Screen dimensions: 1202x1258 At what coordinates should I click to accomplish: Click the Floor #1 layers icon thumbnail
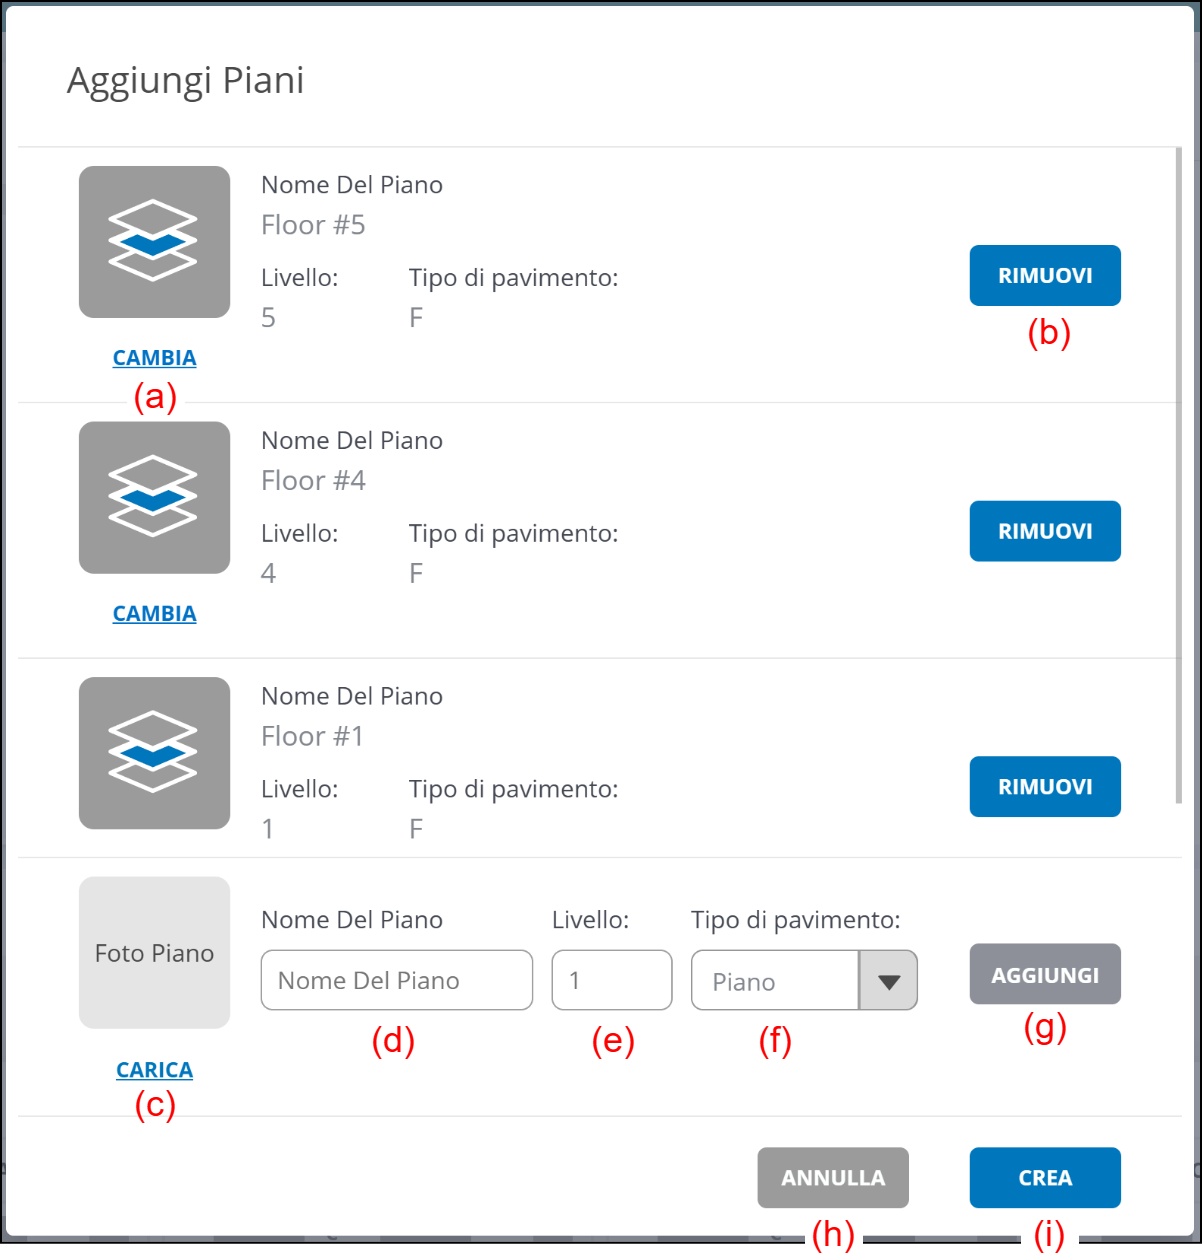[x=154, y=752]
